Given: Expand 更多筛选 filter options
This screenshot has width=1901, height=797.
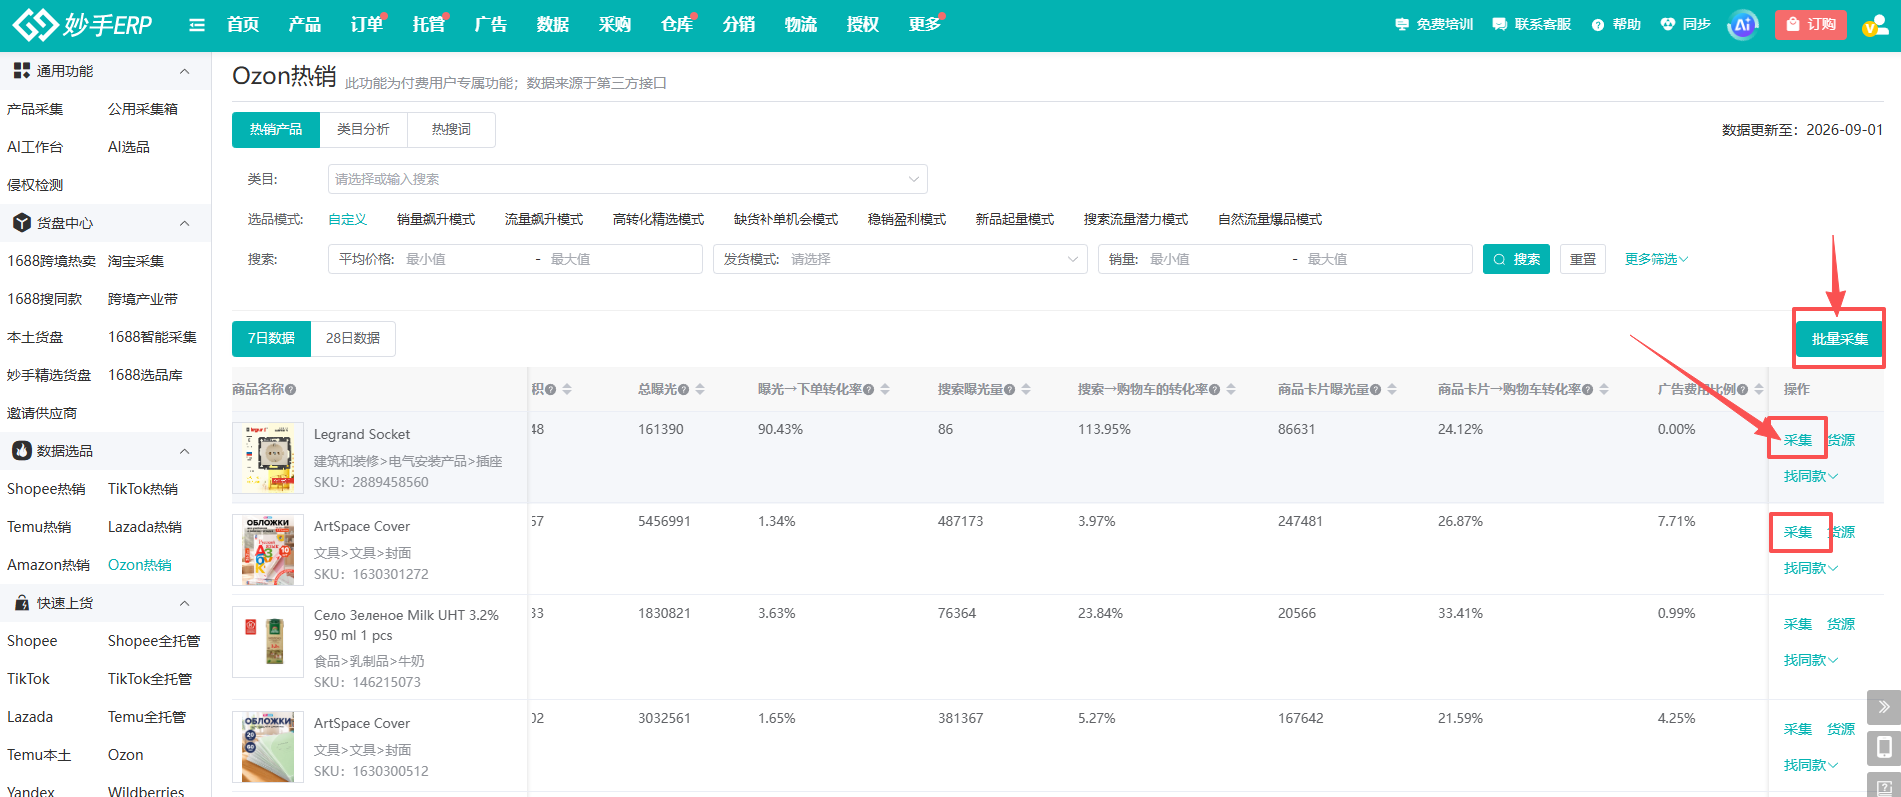Looking at the screenshot, I should 1656,259.
